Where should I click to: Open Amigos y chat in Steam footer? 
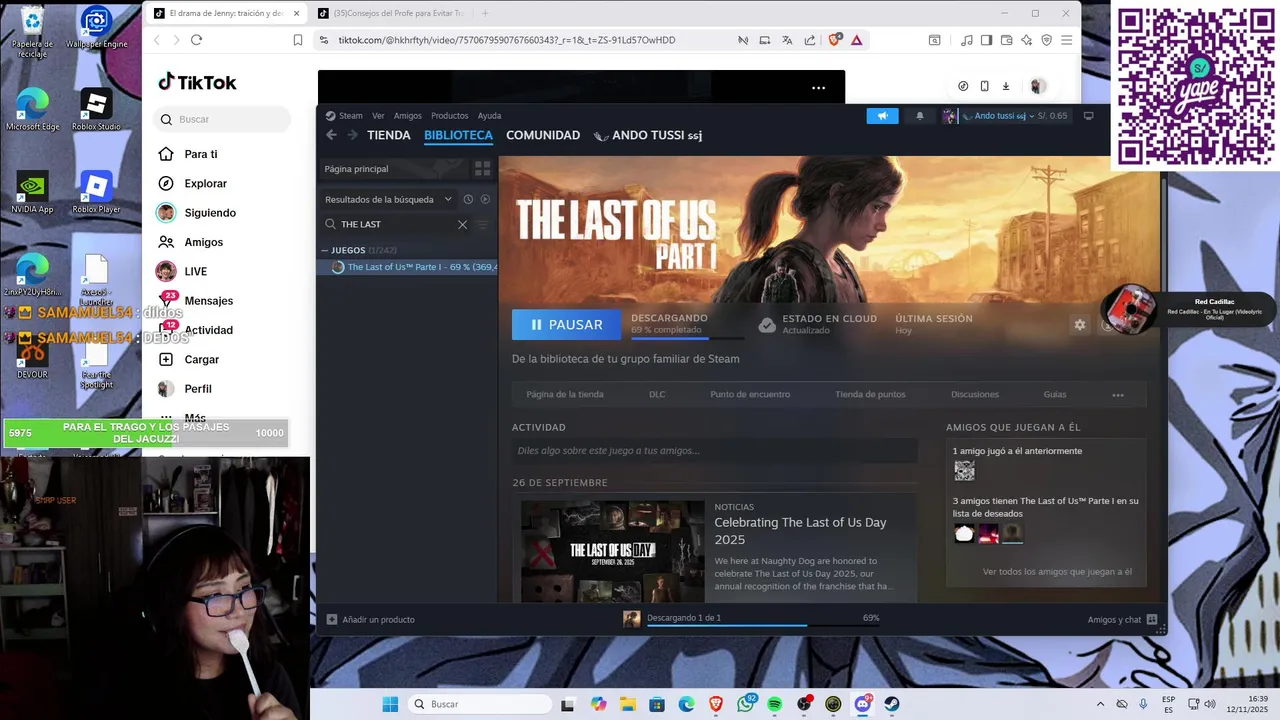pyautogui.click(x=1122, y=619)
